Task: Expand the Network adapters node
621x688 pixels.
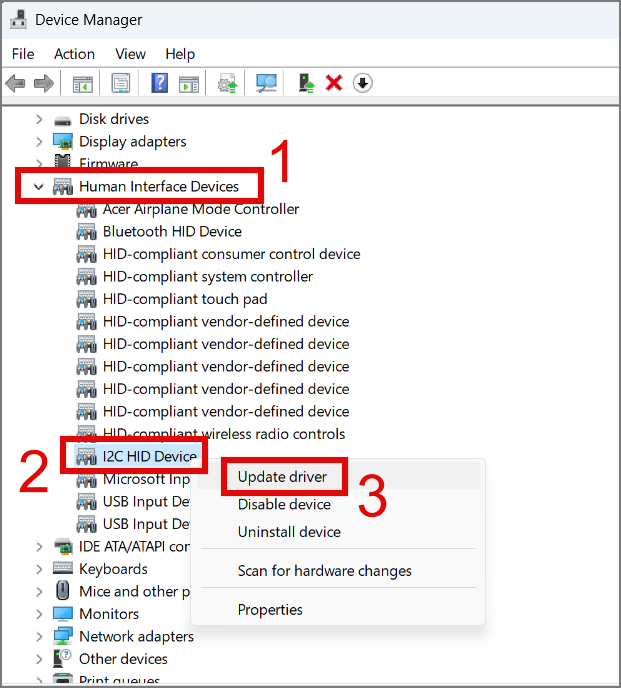Action: 39,636
